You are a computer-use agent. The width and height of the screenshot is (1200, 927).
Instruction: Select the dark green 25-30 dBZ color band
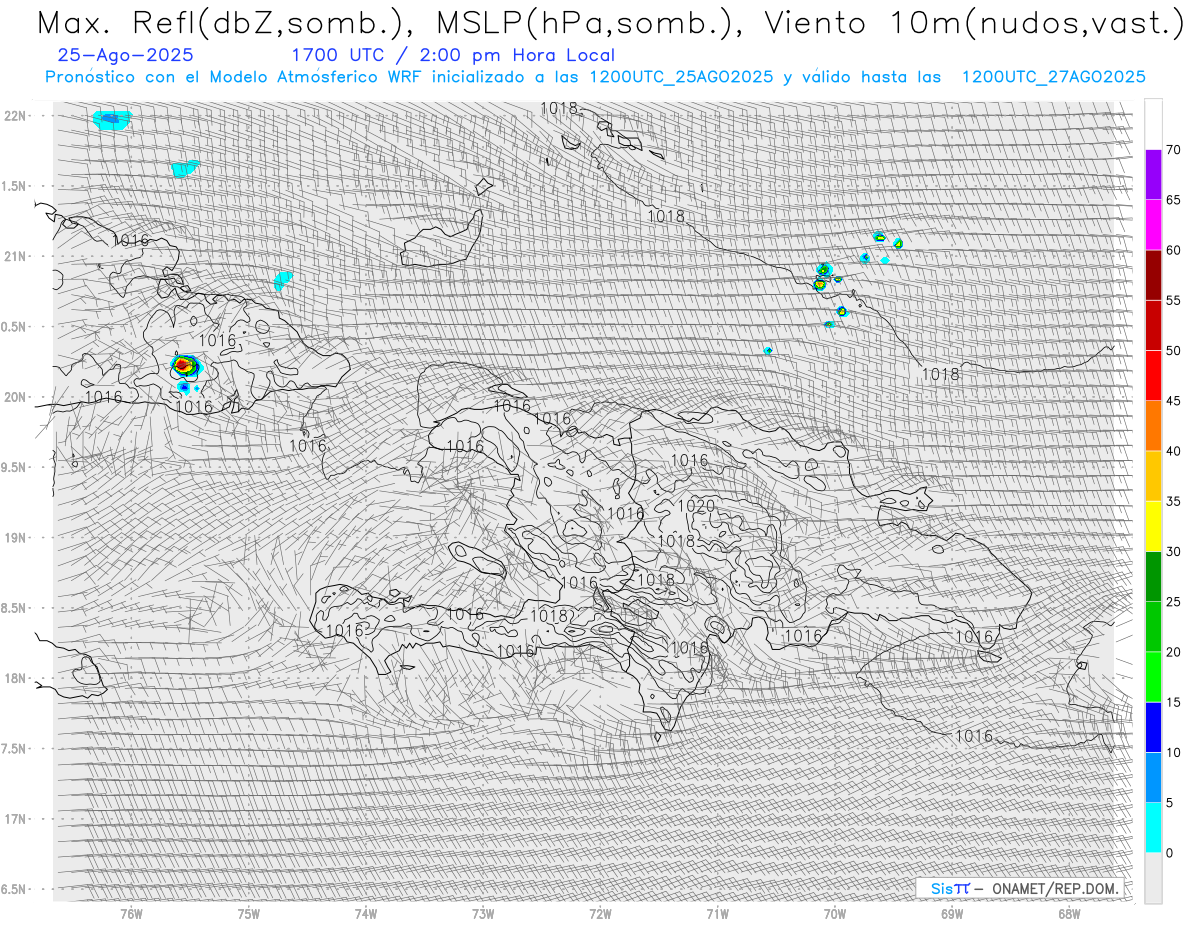coord(1153,576)
